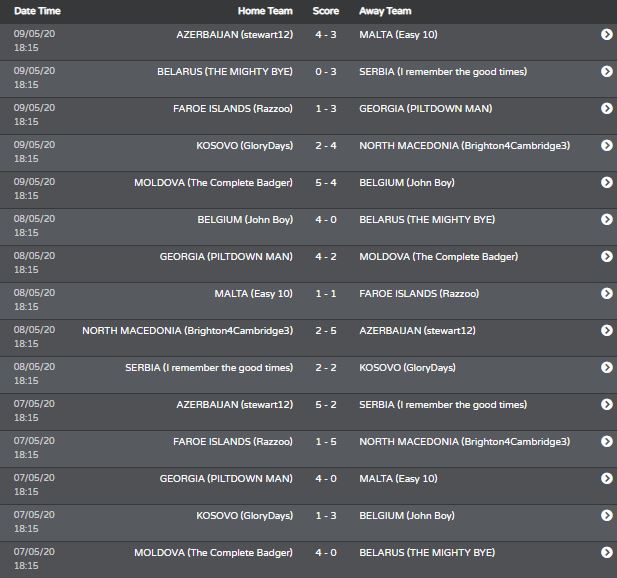Open Georgia 4-2 Moldova match arrow
Screen dimensions: 617x578
[x=606, y=256]
